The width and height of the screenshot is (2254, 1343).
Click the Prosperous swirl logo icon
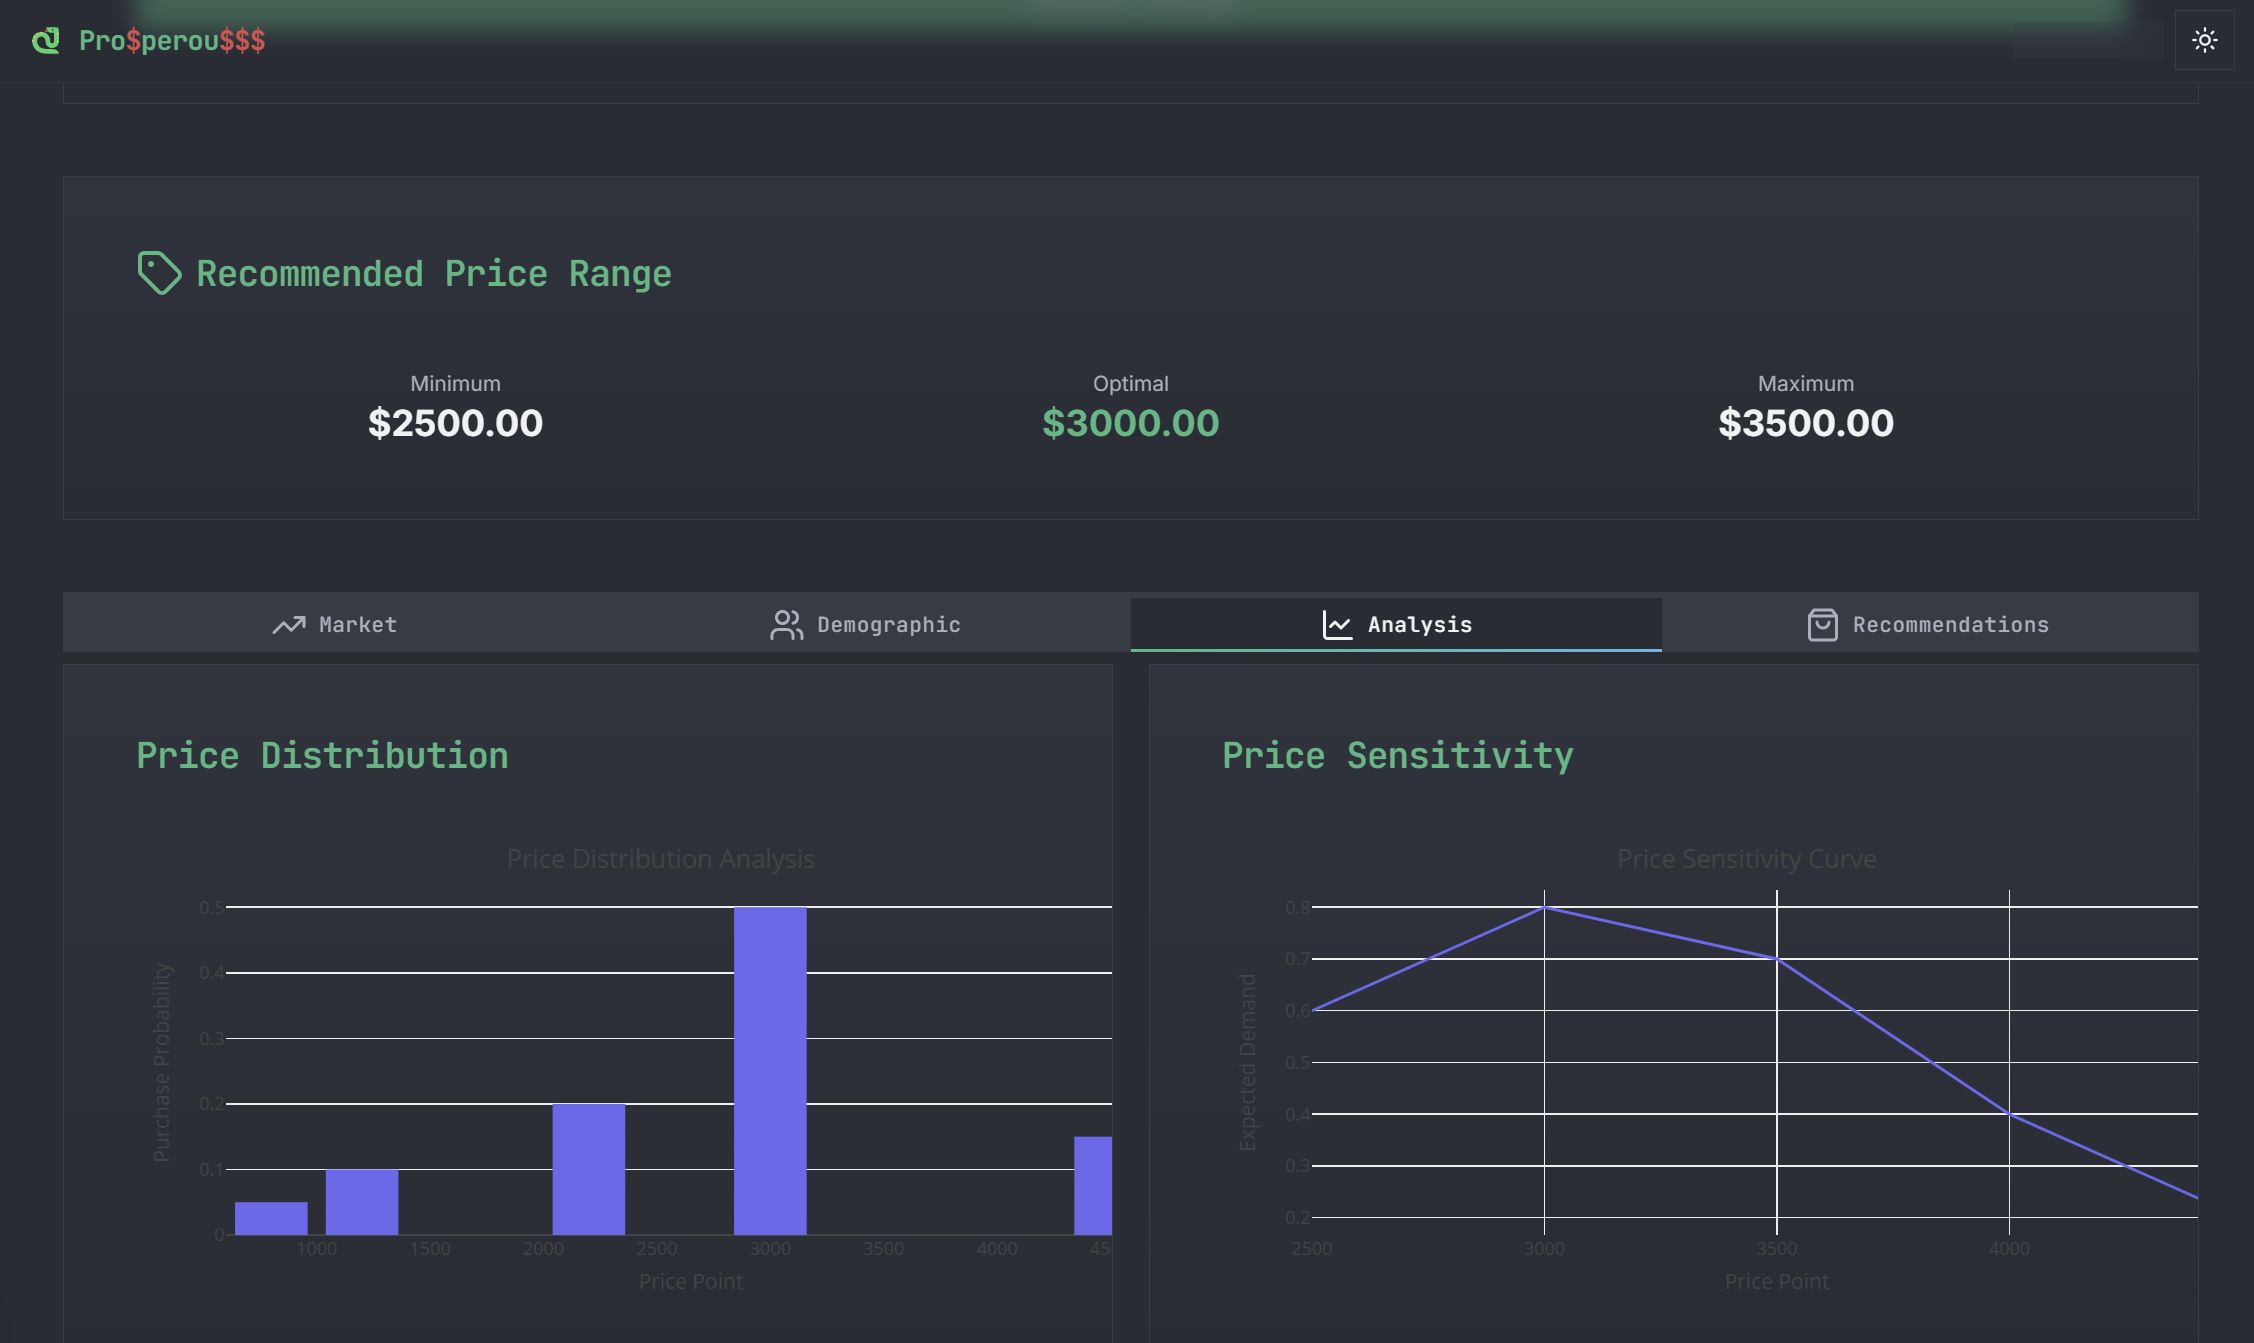coord(46,41)
